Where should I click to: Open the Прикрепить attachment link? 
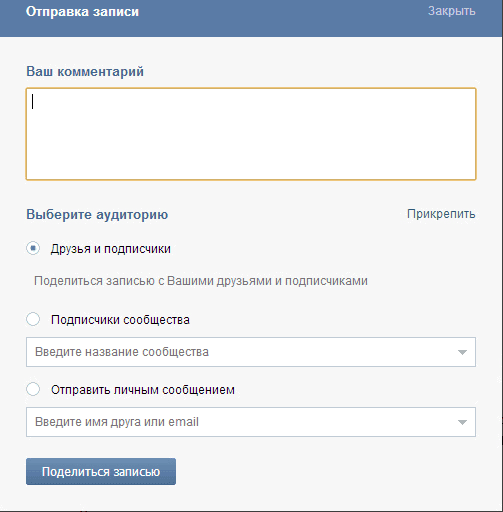pos(441,214)
